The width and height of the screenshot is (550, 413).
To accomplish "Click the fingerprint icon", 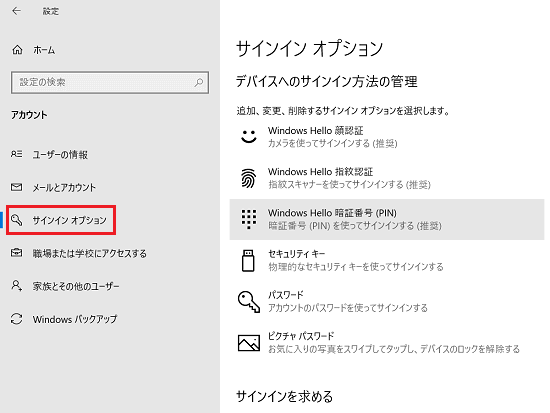I will point(249,178).
